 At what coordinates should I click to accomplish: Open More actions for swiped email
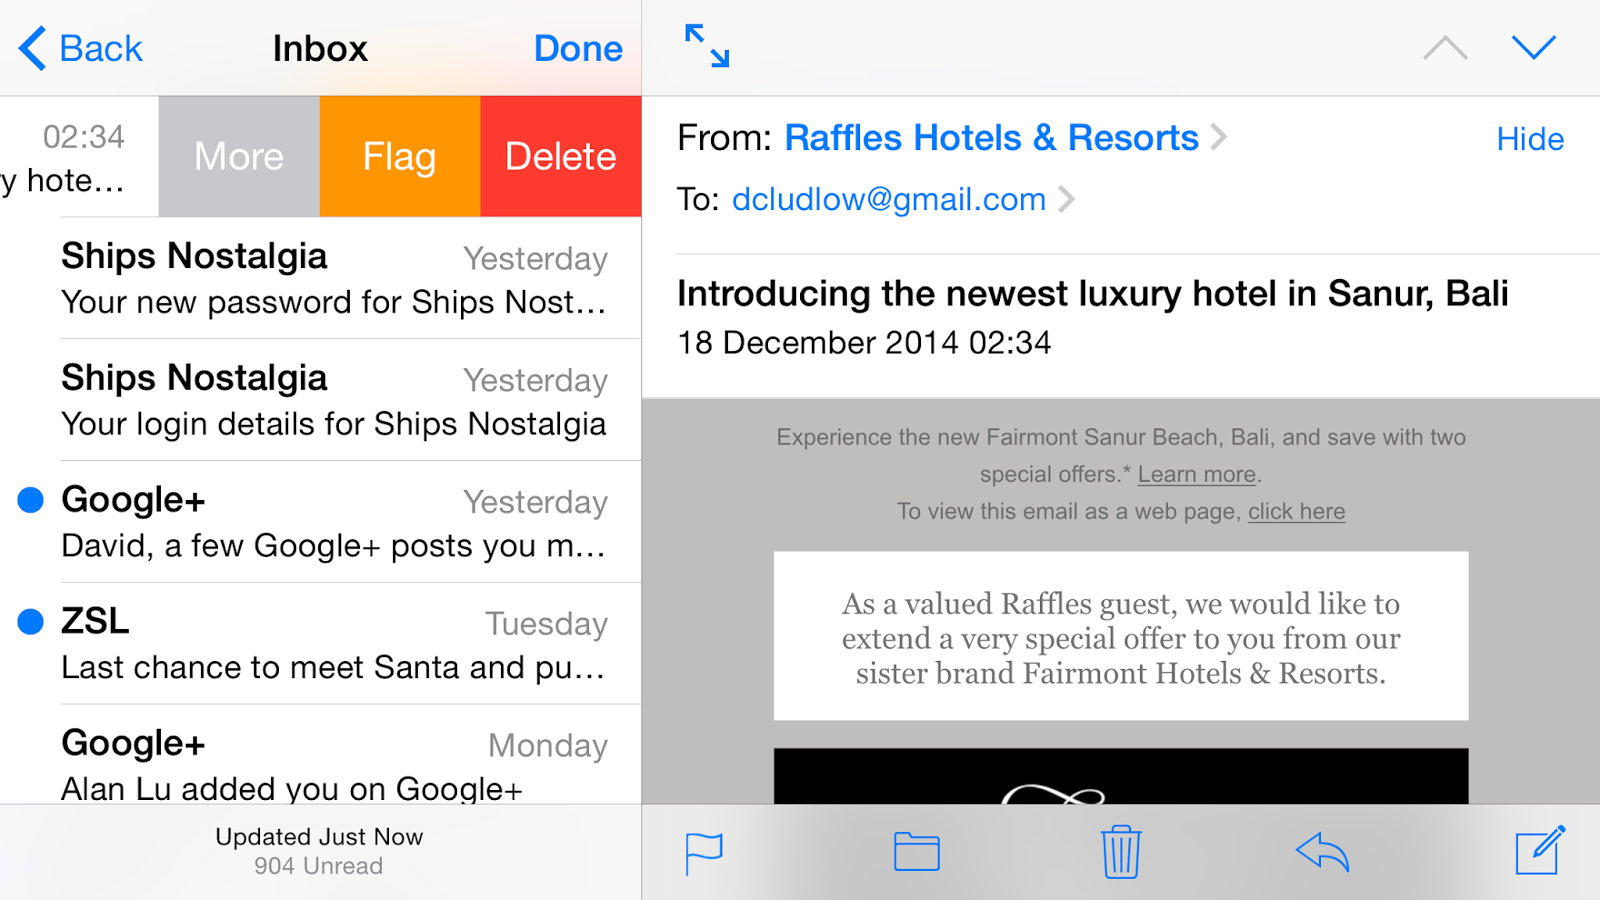239,156
